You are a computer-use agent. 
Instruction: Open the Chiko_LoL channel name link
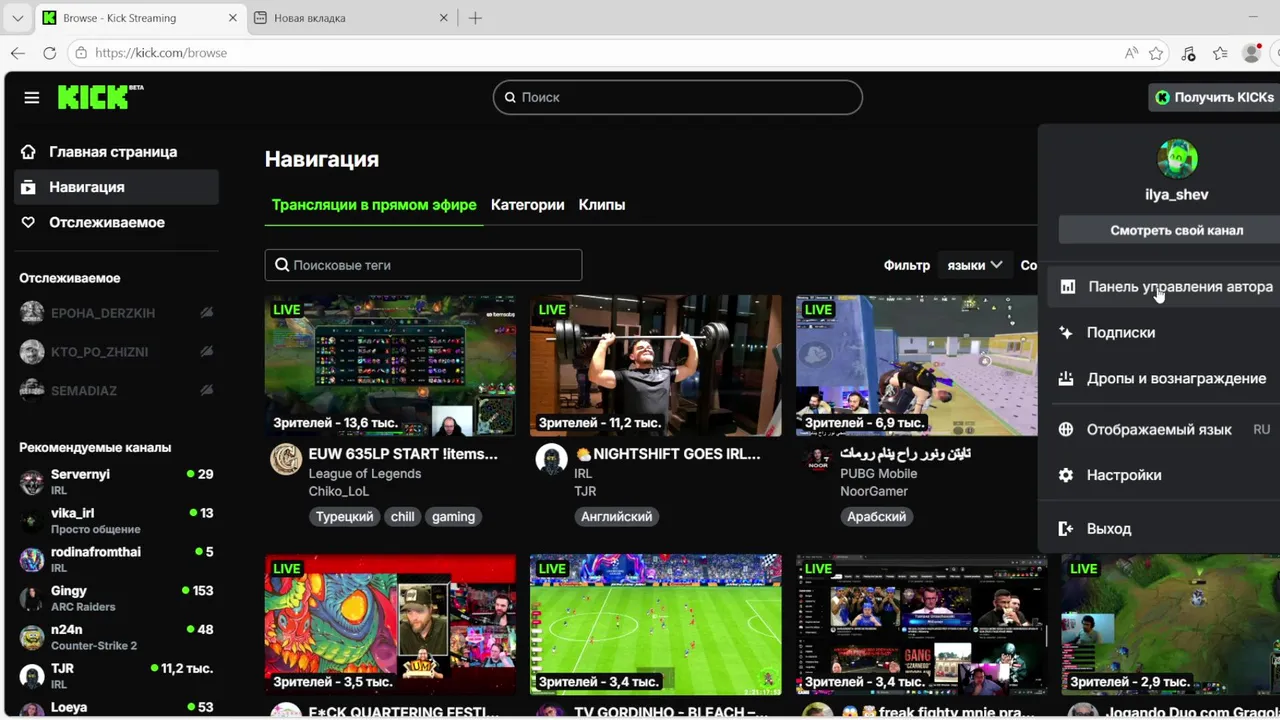338,491
